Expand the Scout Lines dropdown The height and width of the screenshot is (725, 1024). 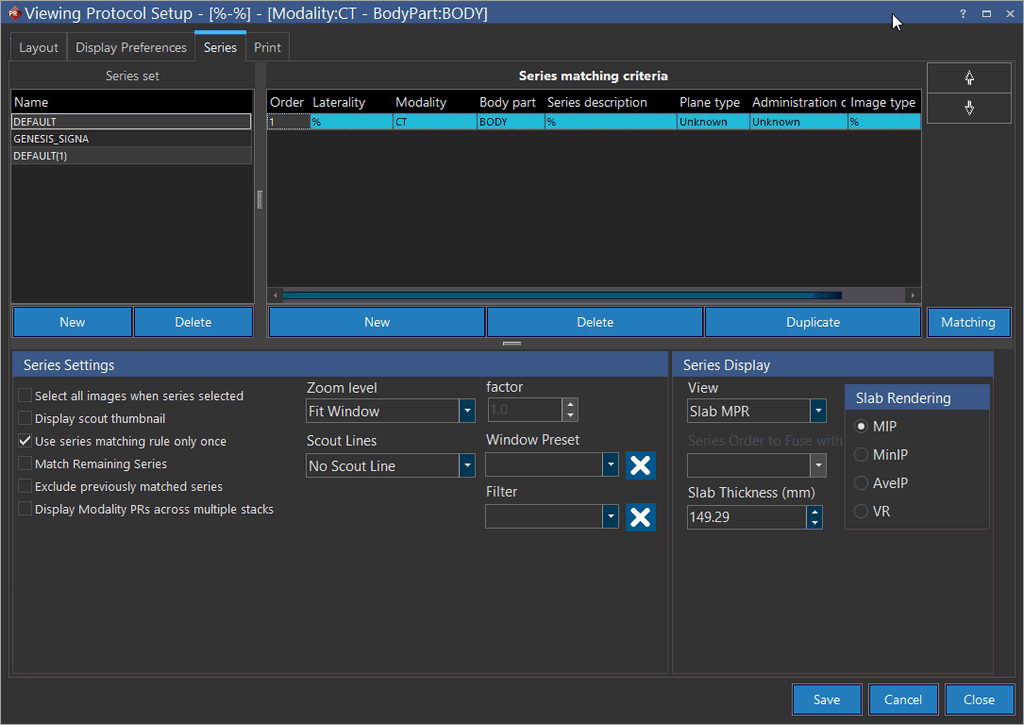point(466,466)
